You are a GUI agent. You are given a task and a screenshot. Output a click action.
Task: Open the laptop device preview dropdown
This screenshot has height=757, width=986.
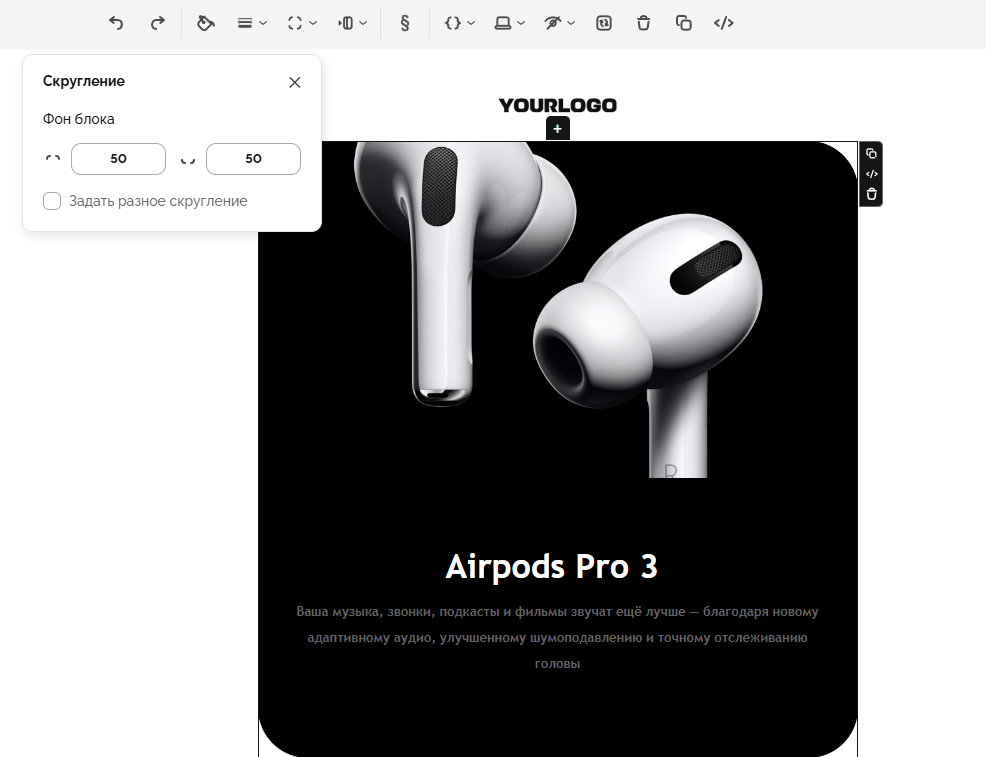[509, 23]
